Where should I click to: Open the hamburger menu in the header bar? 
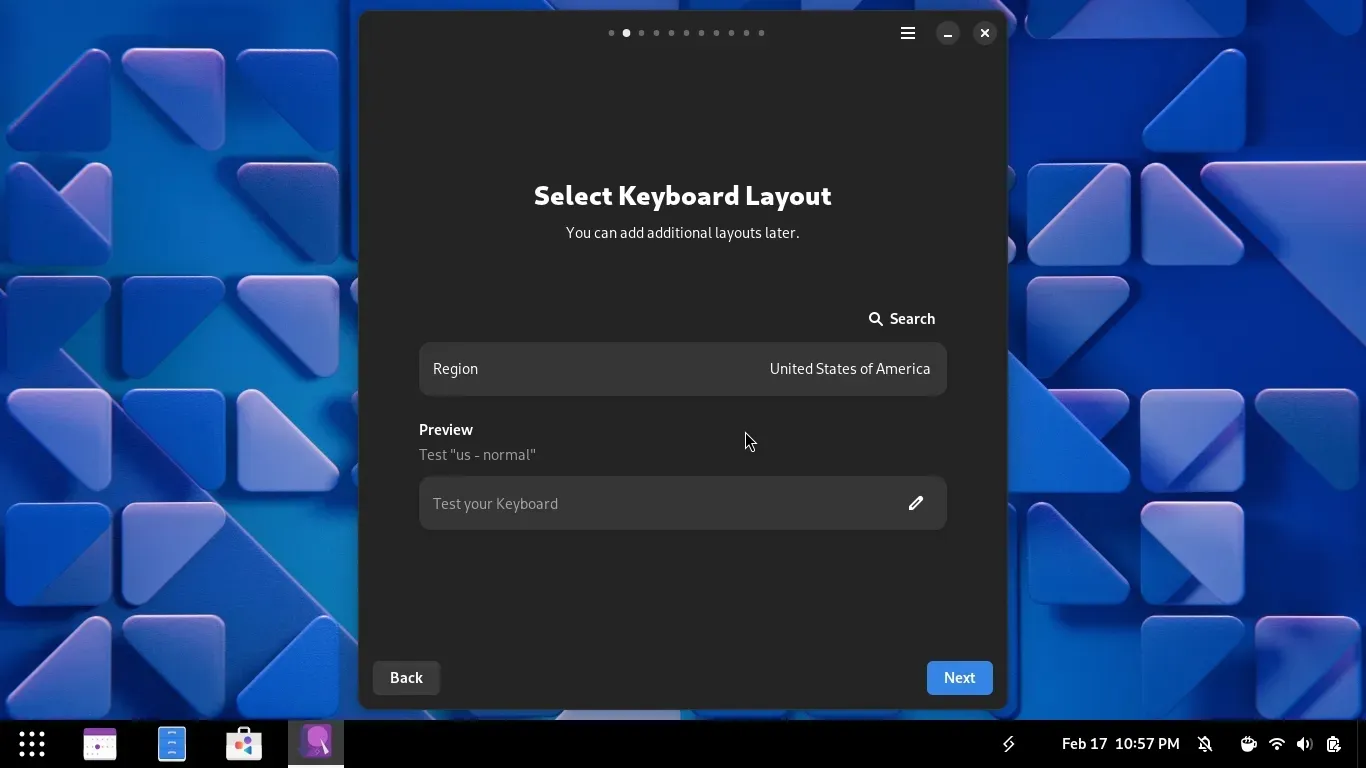[908, 33]
